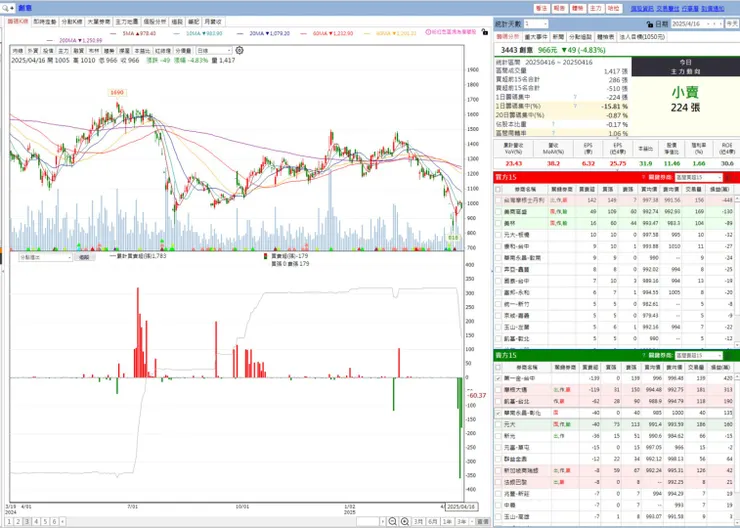The height and width of the screenshot is (528, 740).
Task: Switch to 分點K線 tab
Action: coord(72,22)
